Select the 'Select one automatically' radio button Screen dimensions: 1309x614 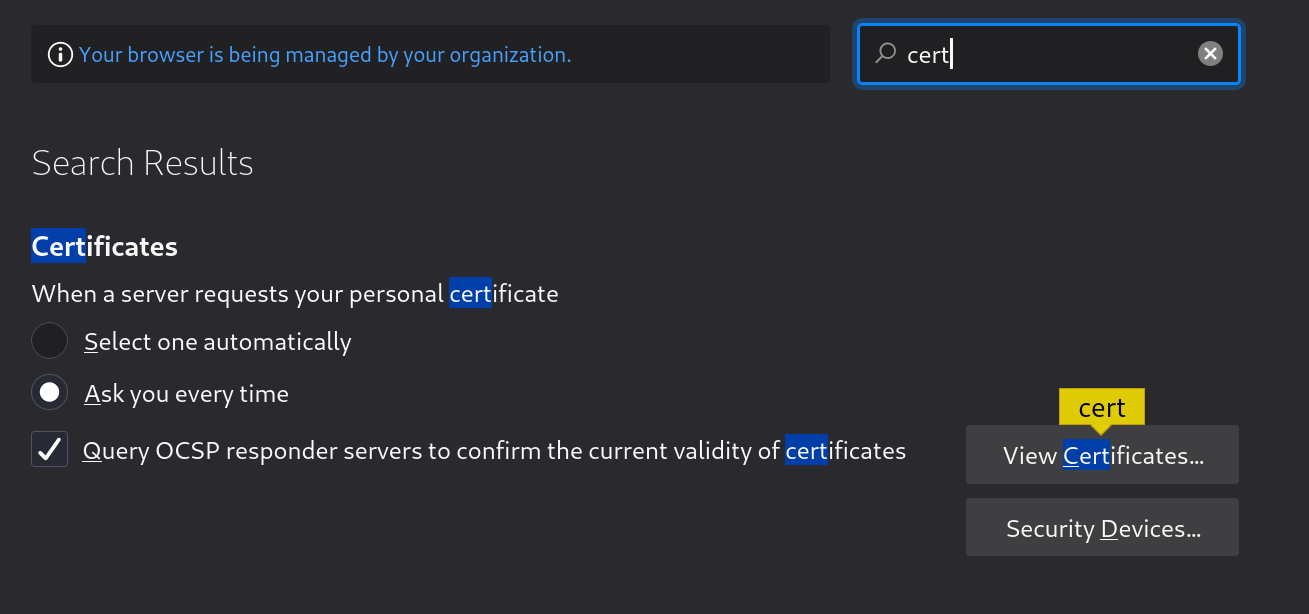50,341
